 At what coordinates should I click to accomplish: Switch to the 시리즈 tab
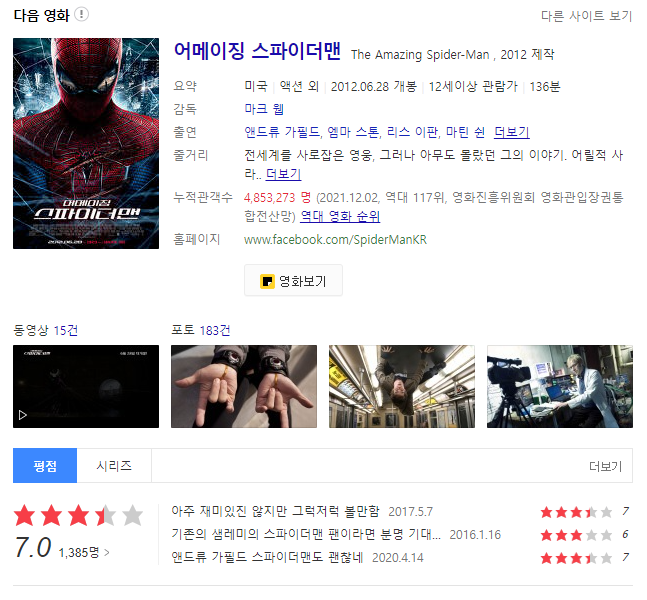tap(114, 465)
